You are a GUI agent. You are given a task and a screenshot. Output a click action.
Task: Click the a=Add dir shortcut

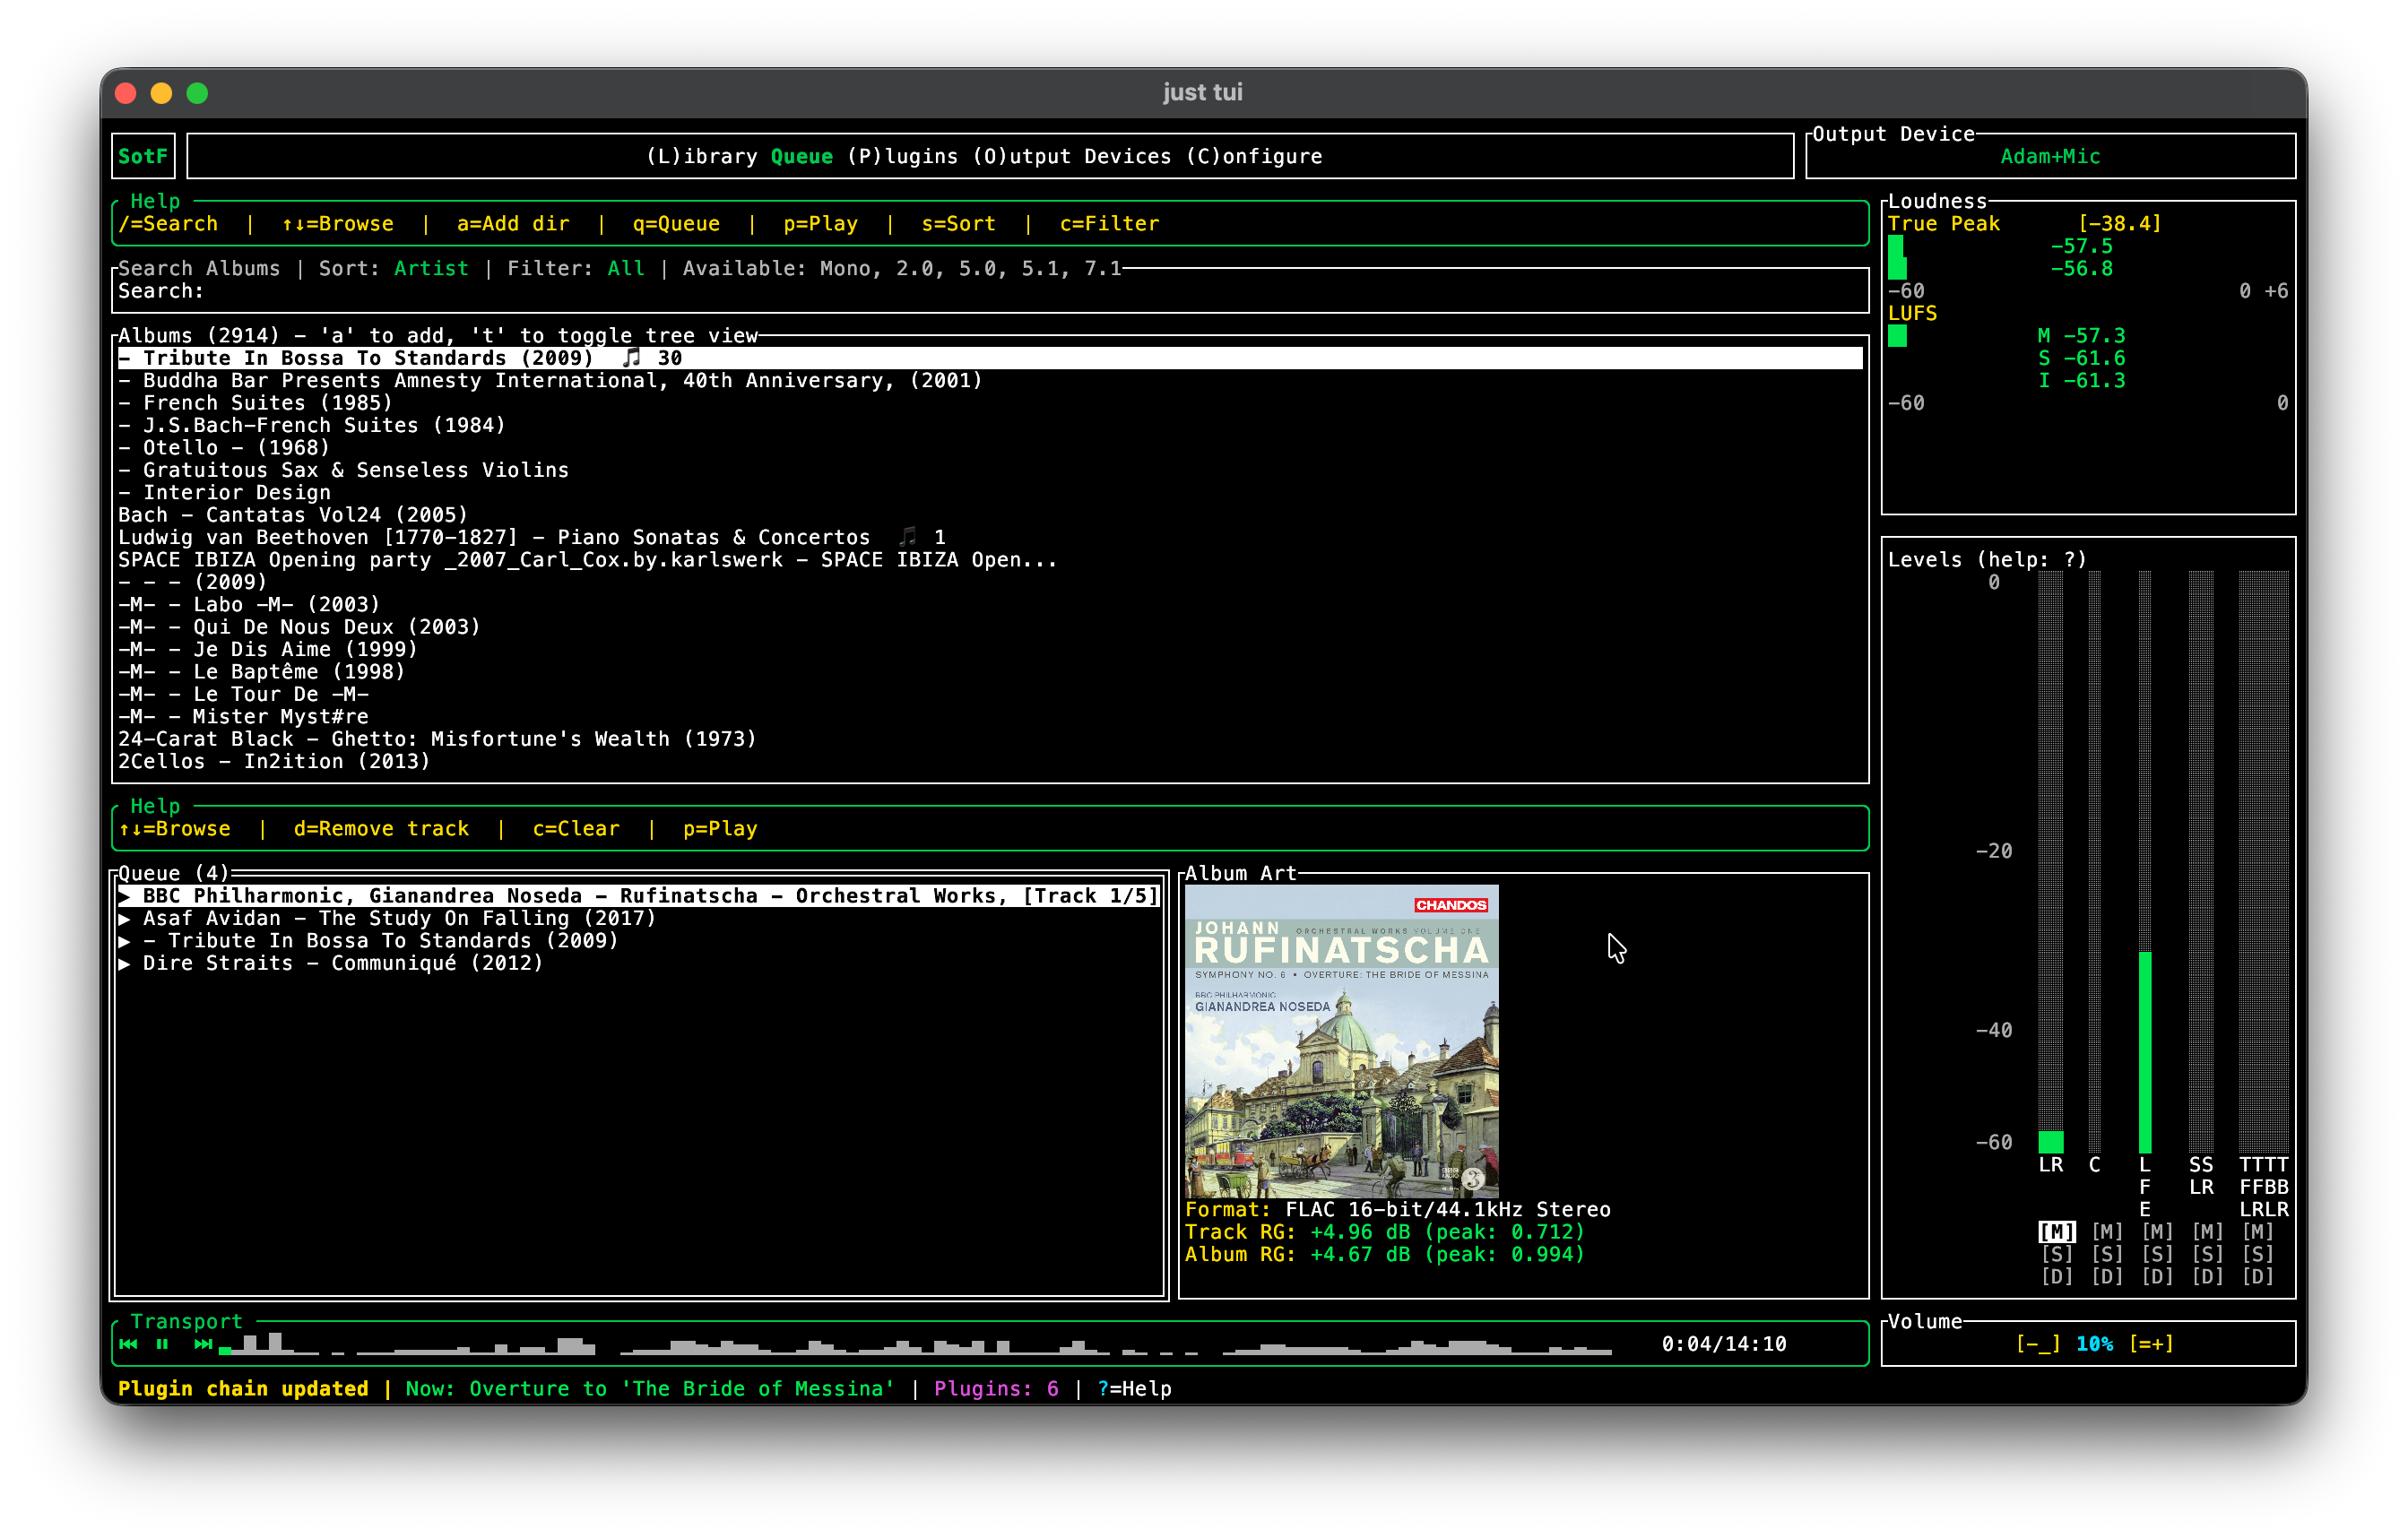pos(513,224)
